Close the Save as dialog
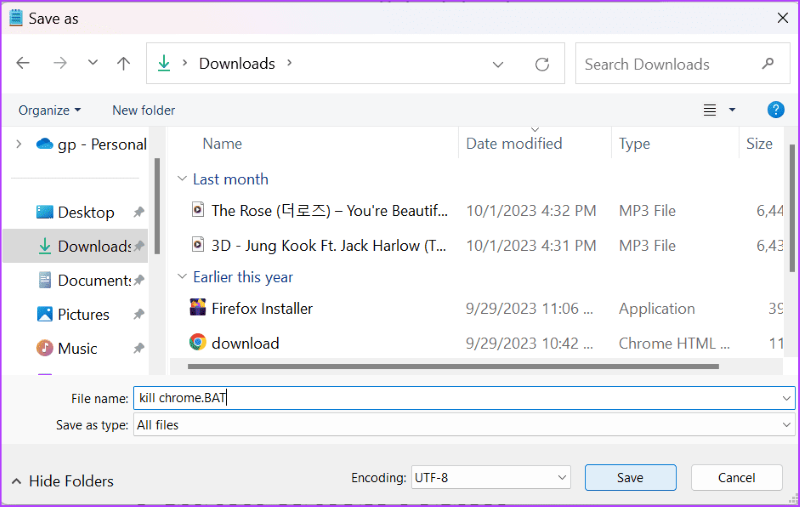This screenshot has width=800, height=507. [783, 18]
